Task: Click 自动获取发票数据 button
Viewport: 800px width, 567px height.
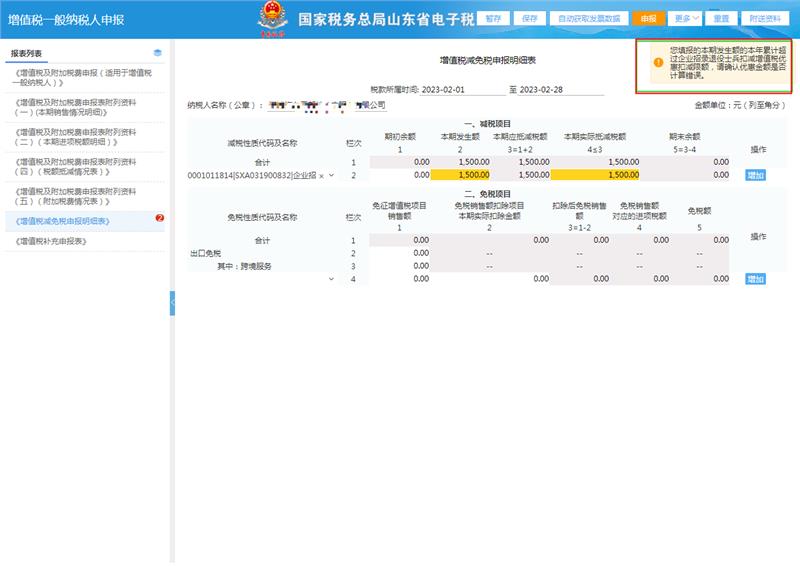Action: pyautogui.click(x=589, y=18)
